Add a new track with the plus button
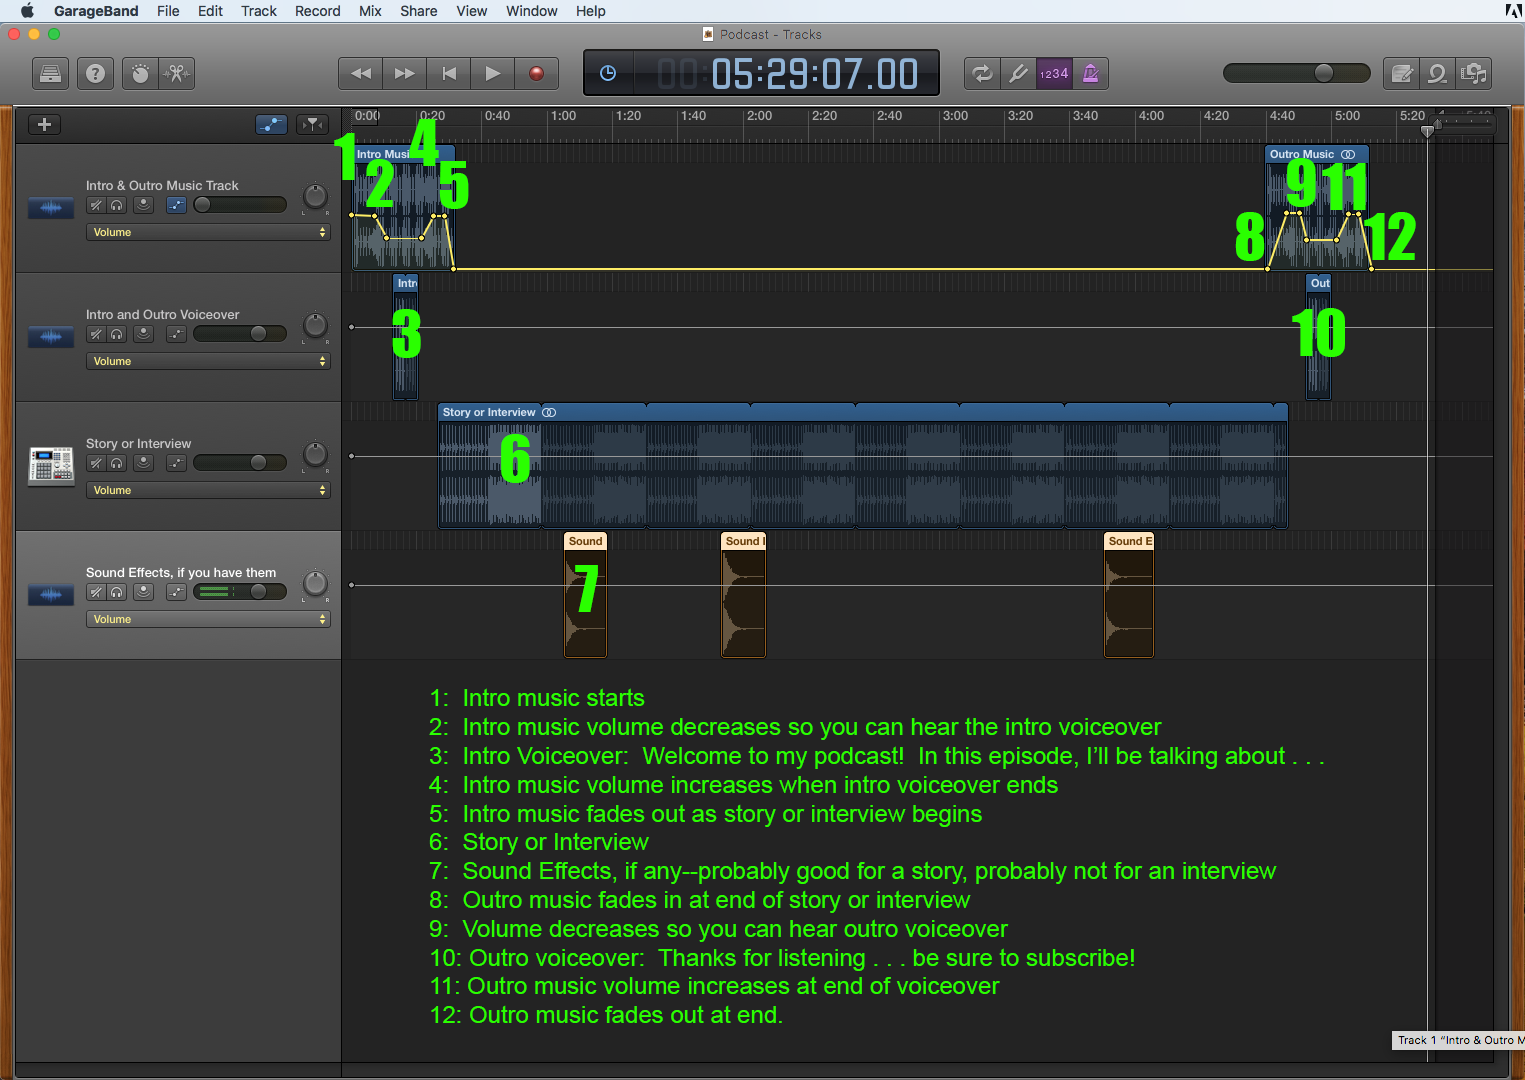1525x1080 pixels. pos(44,124)
